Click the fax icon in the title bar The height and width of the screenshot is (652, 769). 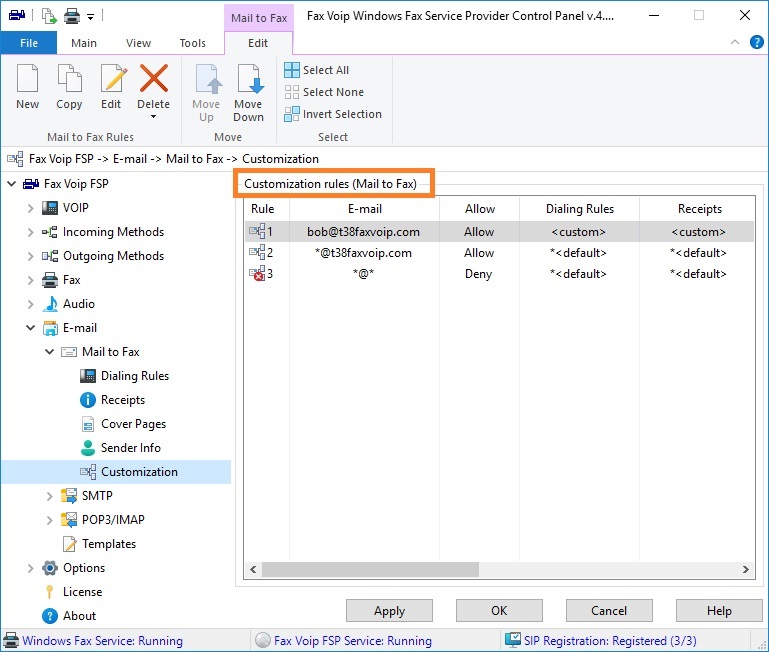click(x=17, y=15)
